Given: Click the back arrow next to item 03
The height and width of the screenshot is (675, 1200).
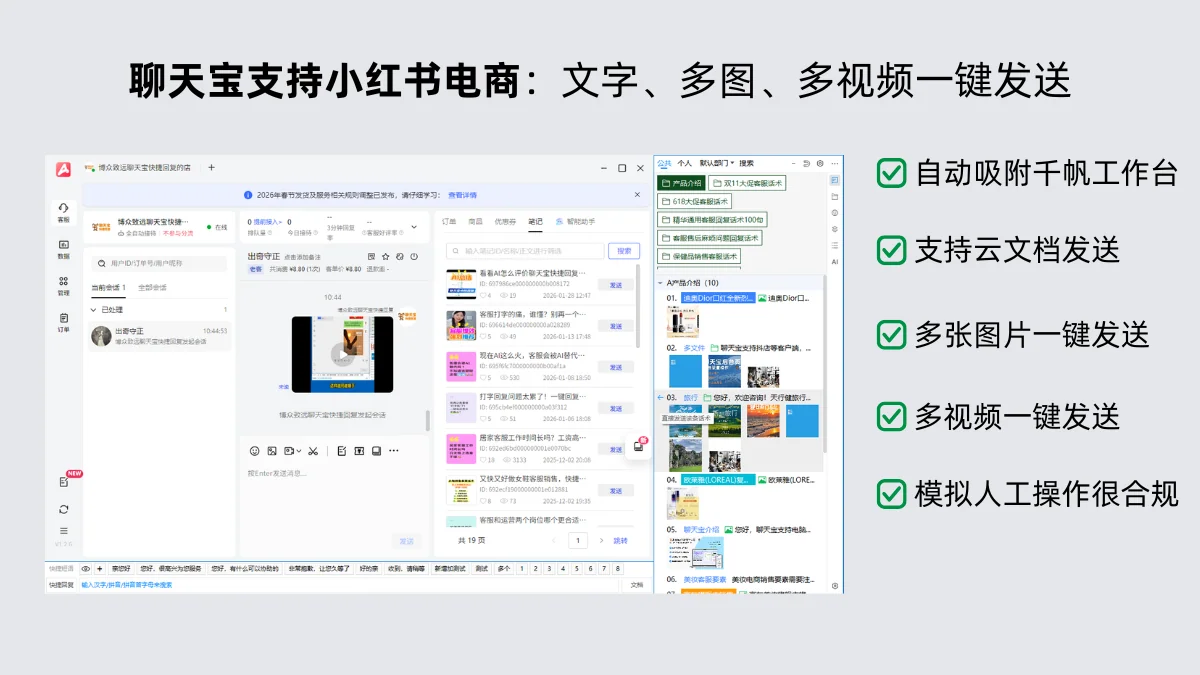Looking at the screenshot, I should [x=660, y=397].
